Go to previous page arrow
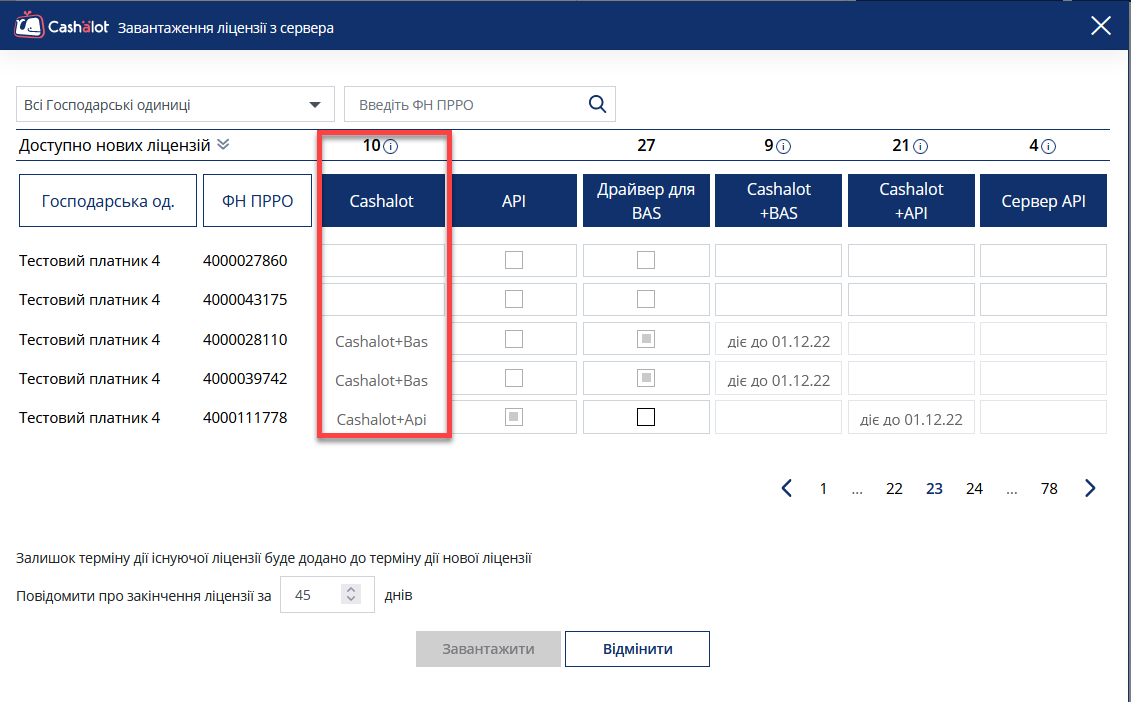1131x702 pixels. click(787, 488)
